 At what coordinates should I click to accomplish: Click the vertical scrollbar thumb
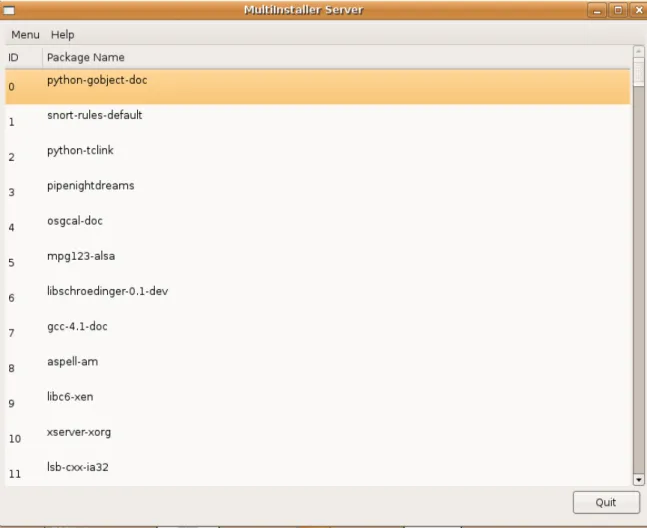coord(639,72)
